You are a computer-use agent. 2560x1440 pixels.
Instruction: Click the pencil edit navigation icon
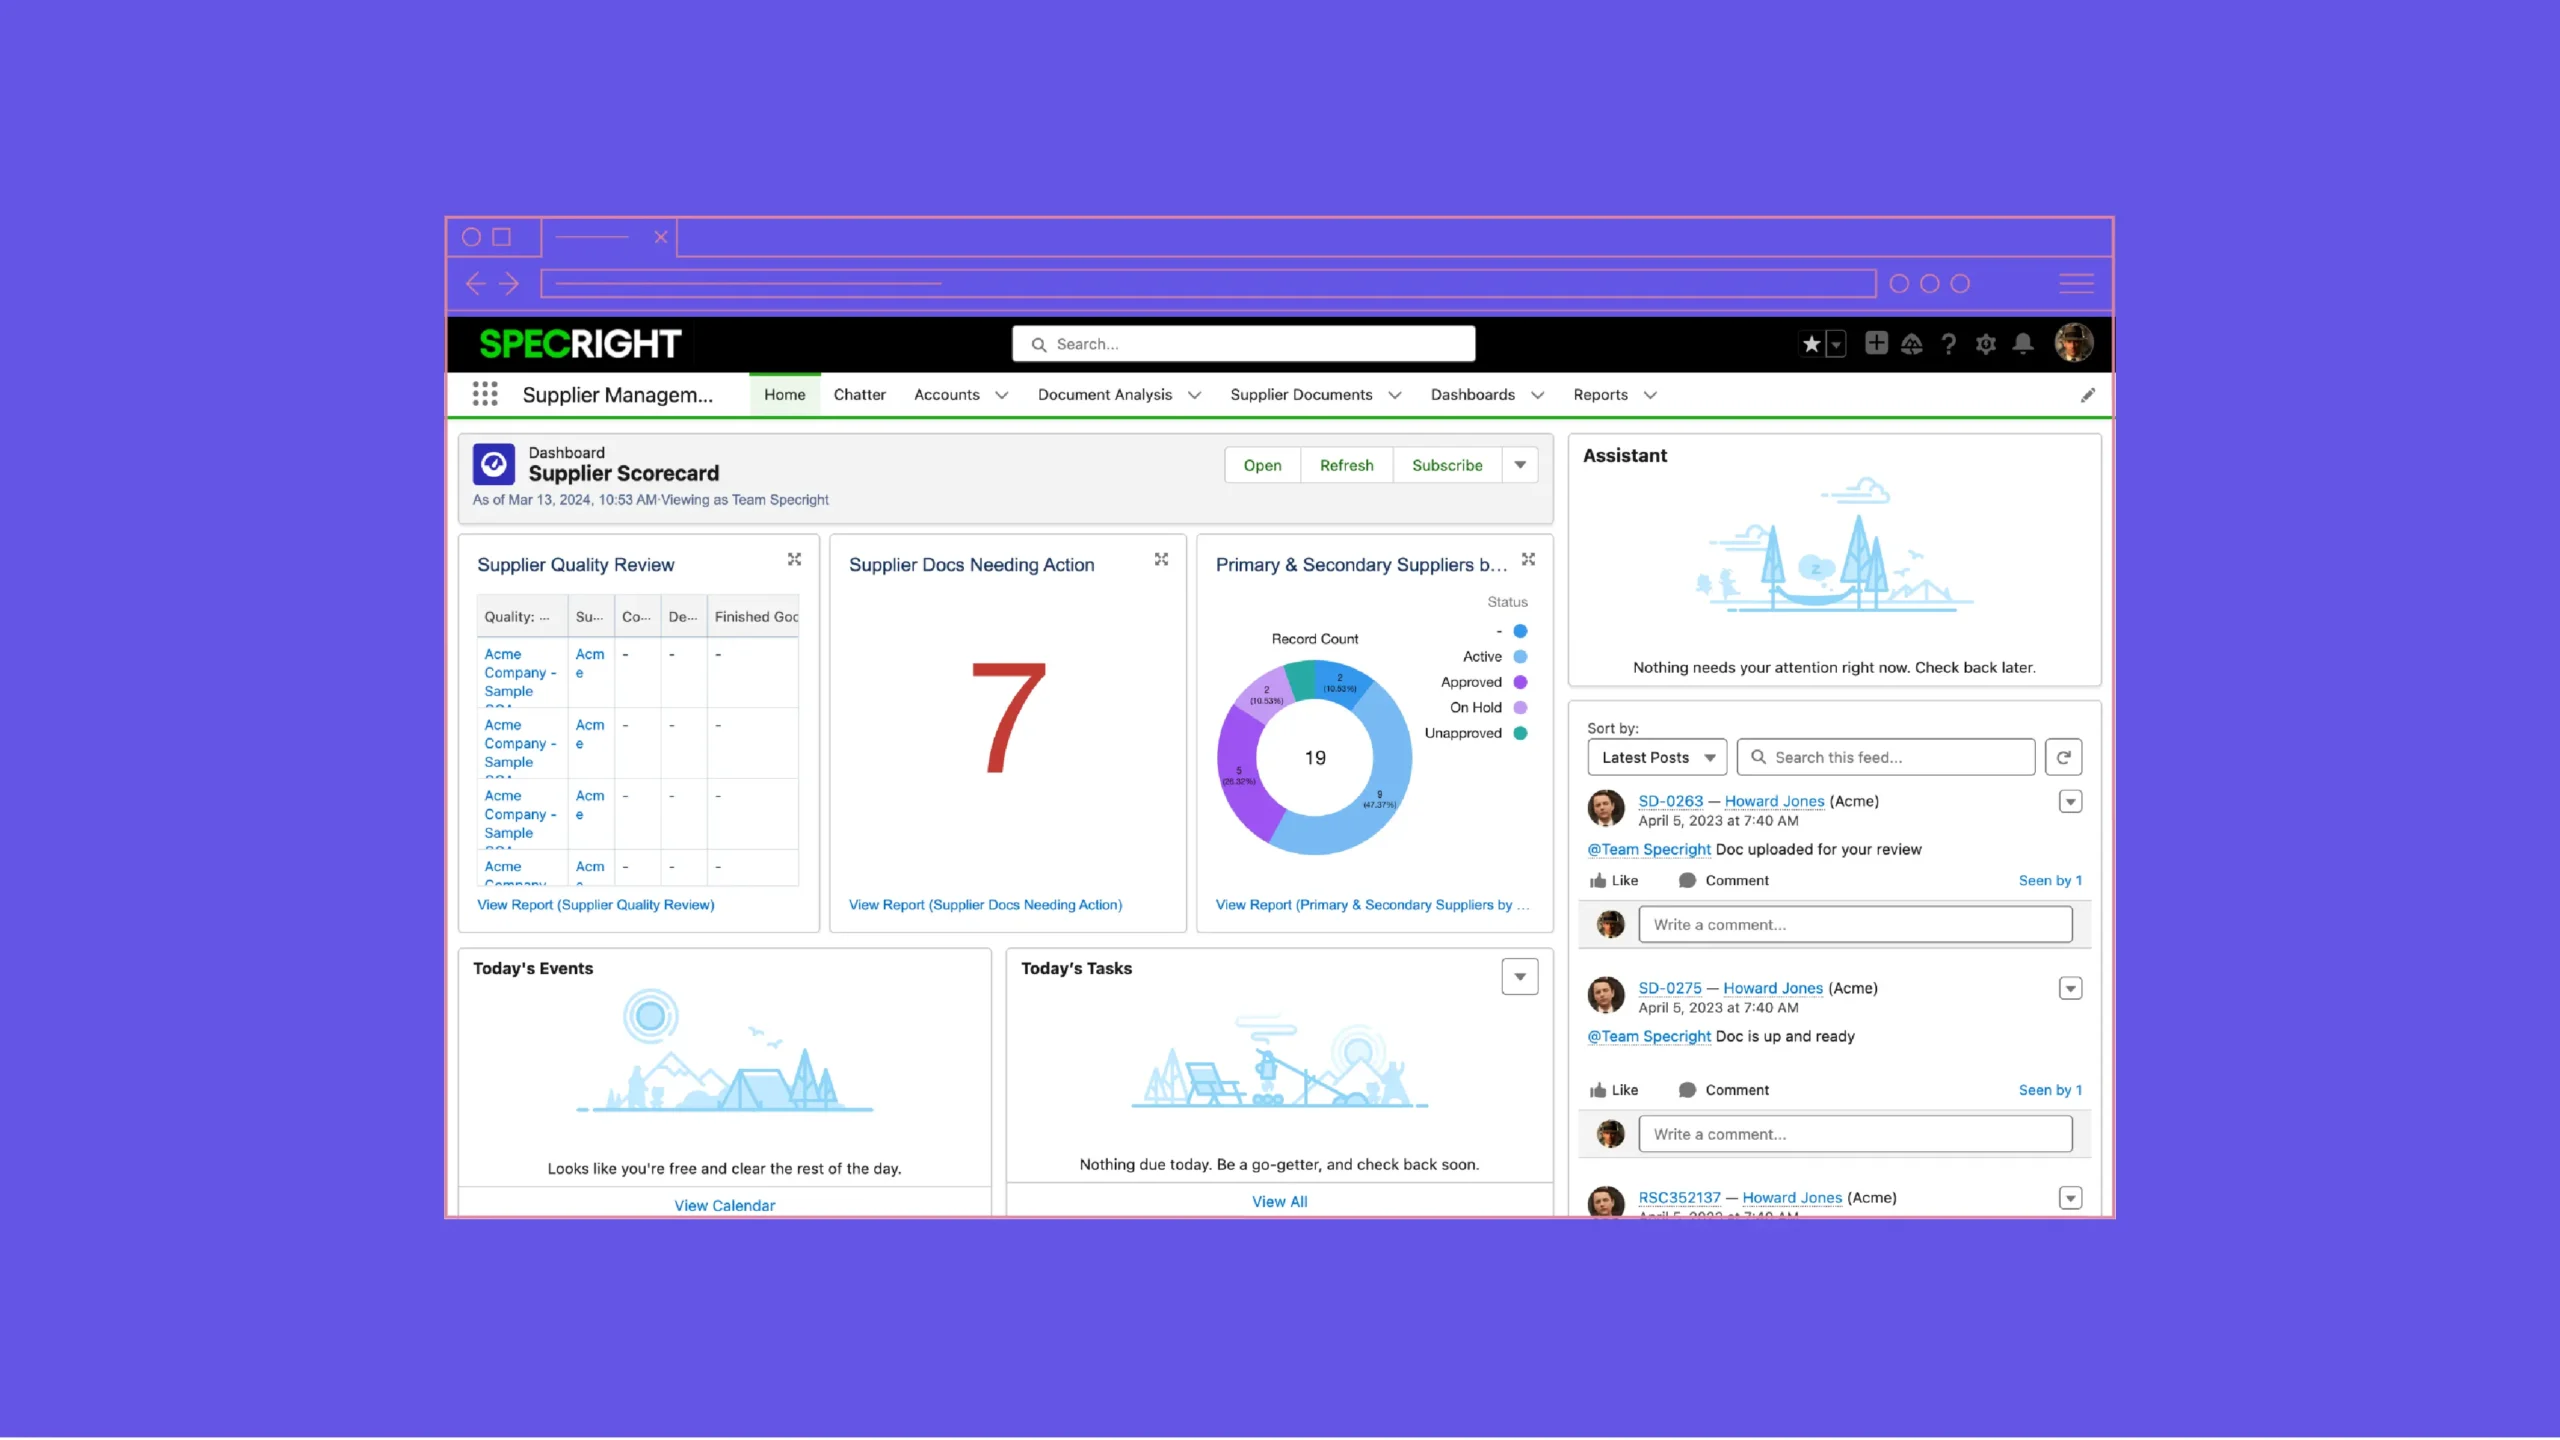pos(2088,395)
